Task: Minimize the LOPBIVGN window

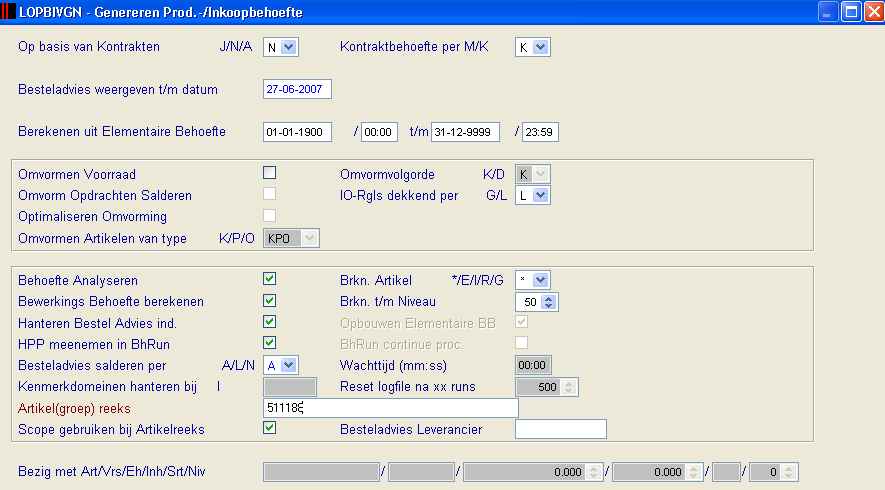Action: (827, 12)
